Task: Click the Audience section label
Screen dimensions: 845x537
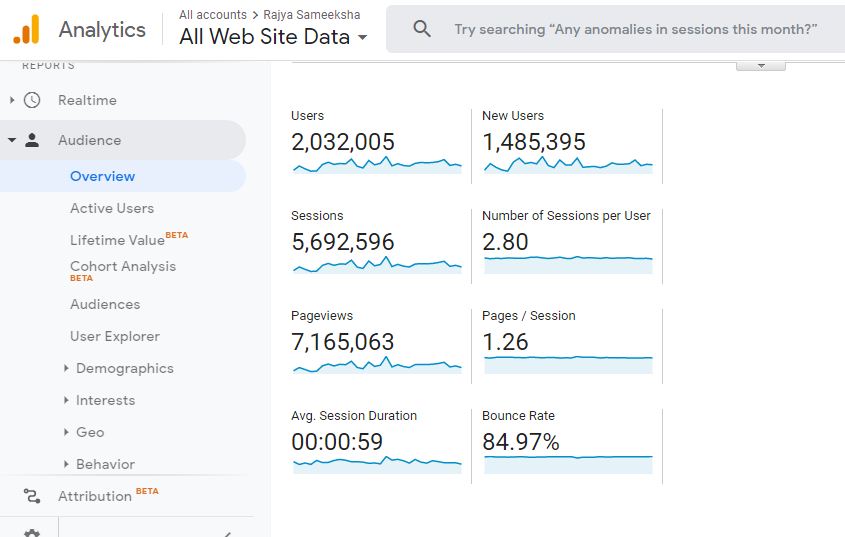Action: tap(89, 140)
